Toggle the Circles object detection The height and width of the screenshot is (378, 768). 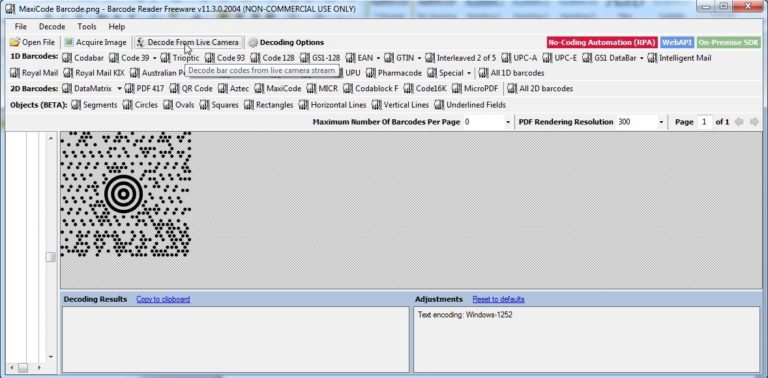click(x=140, y=105)
